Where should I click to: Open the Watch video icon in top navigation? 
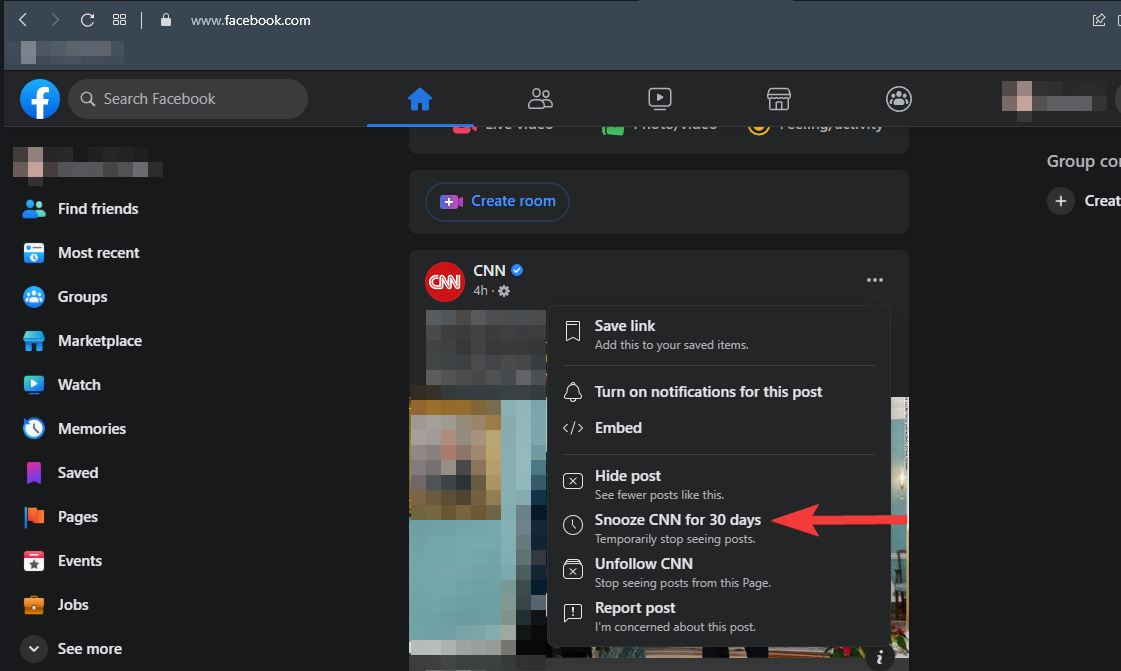pyautogui.click(x=659, y=99)
